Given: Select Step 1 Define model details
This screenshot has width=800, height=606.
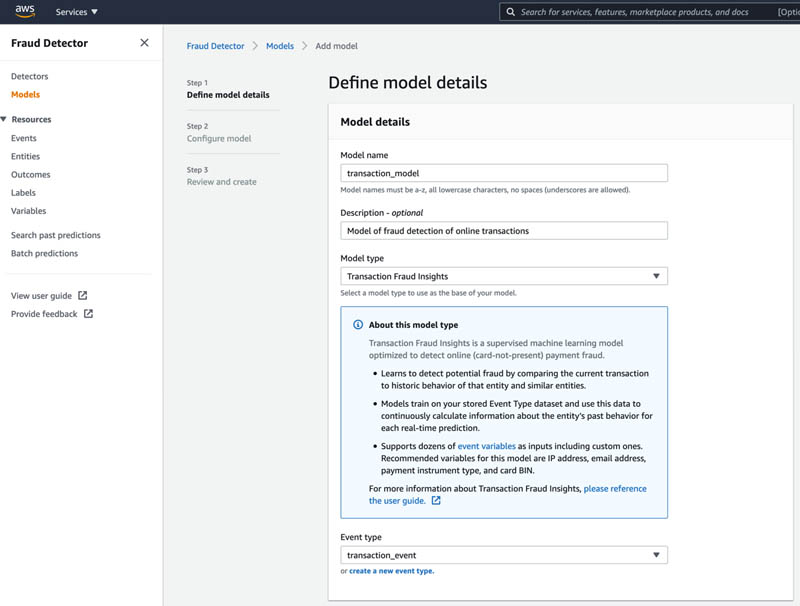Looking at the screenshot, I should tap(228, 89).
